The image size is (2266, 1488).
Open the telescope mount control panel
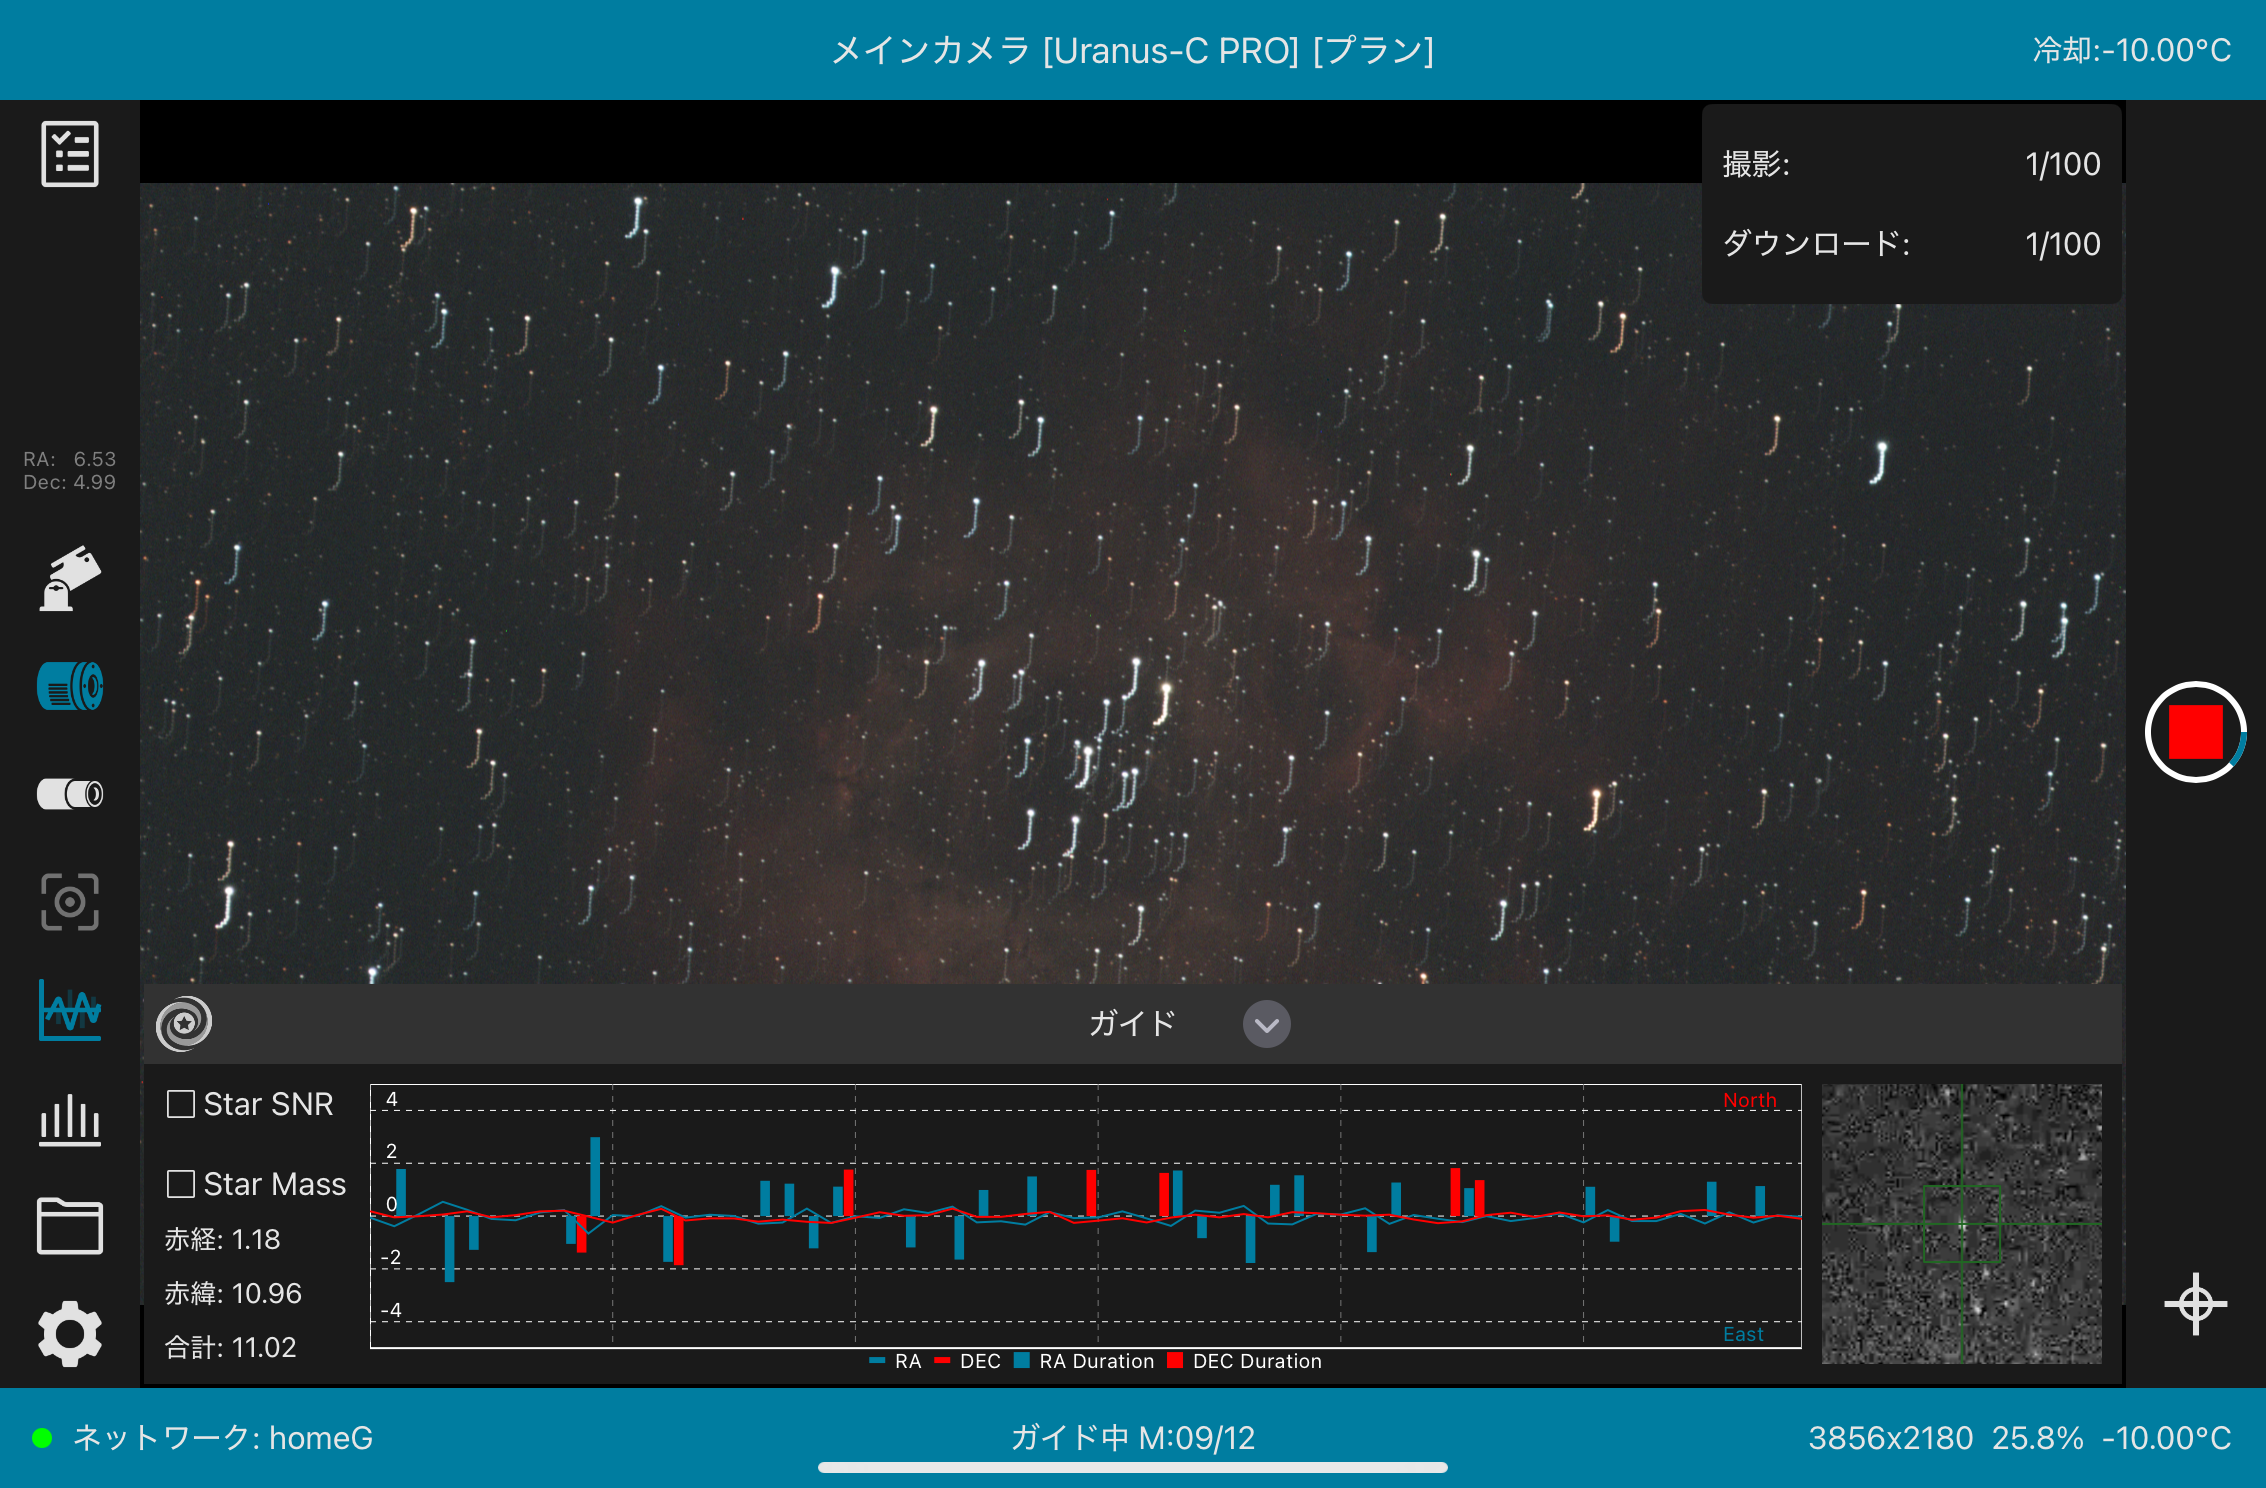pyautogui.click(x=70, y=579)
